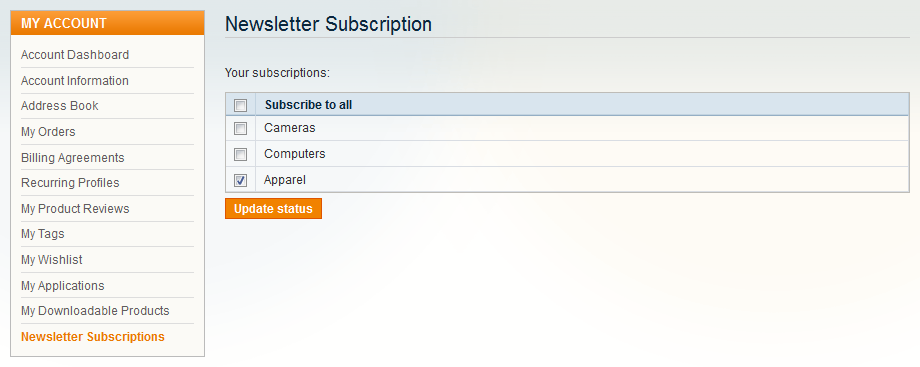Viewport: 920px width, 367px height.
Task: Open My Product Reviews
Action: 75,208
